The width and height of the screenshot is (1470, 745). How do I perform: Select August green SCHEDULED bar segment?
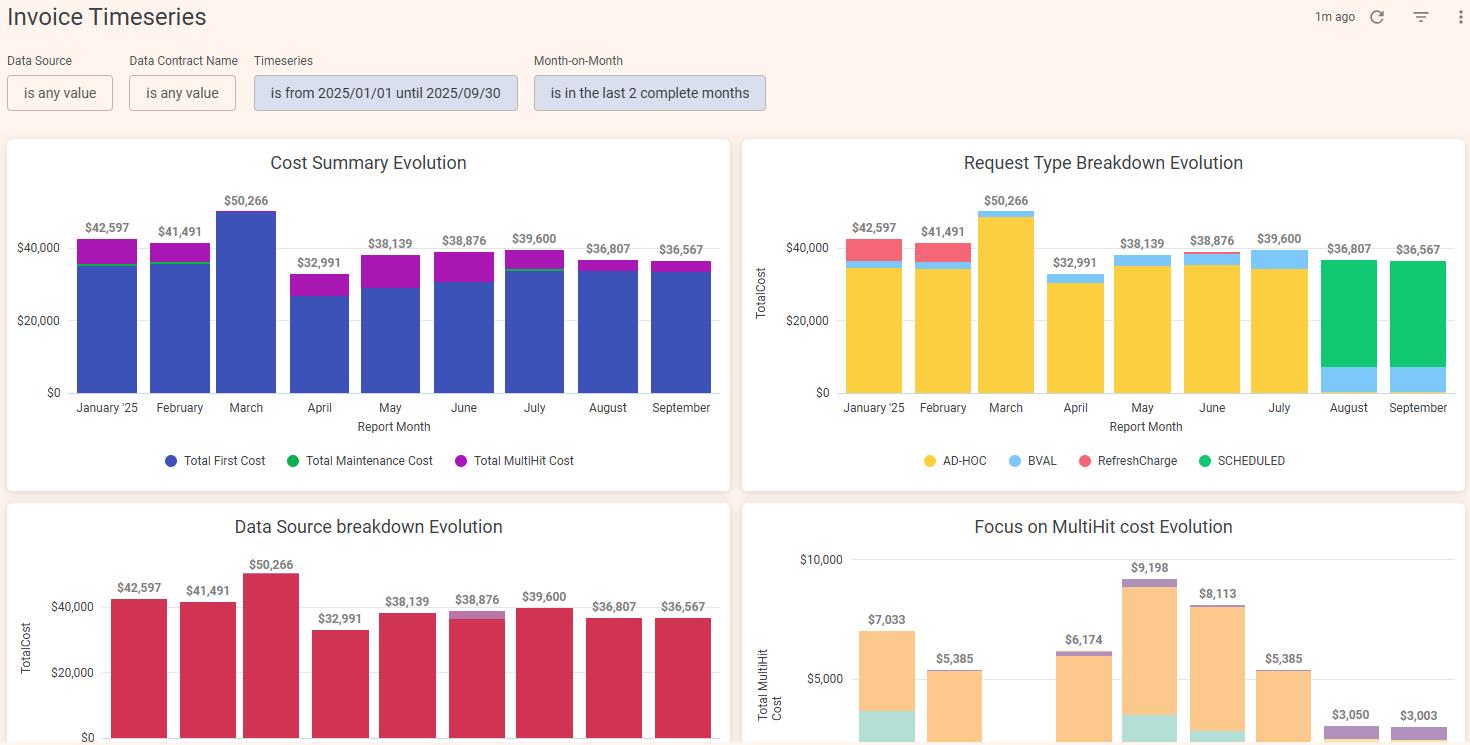click(x=1348, y=312)
